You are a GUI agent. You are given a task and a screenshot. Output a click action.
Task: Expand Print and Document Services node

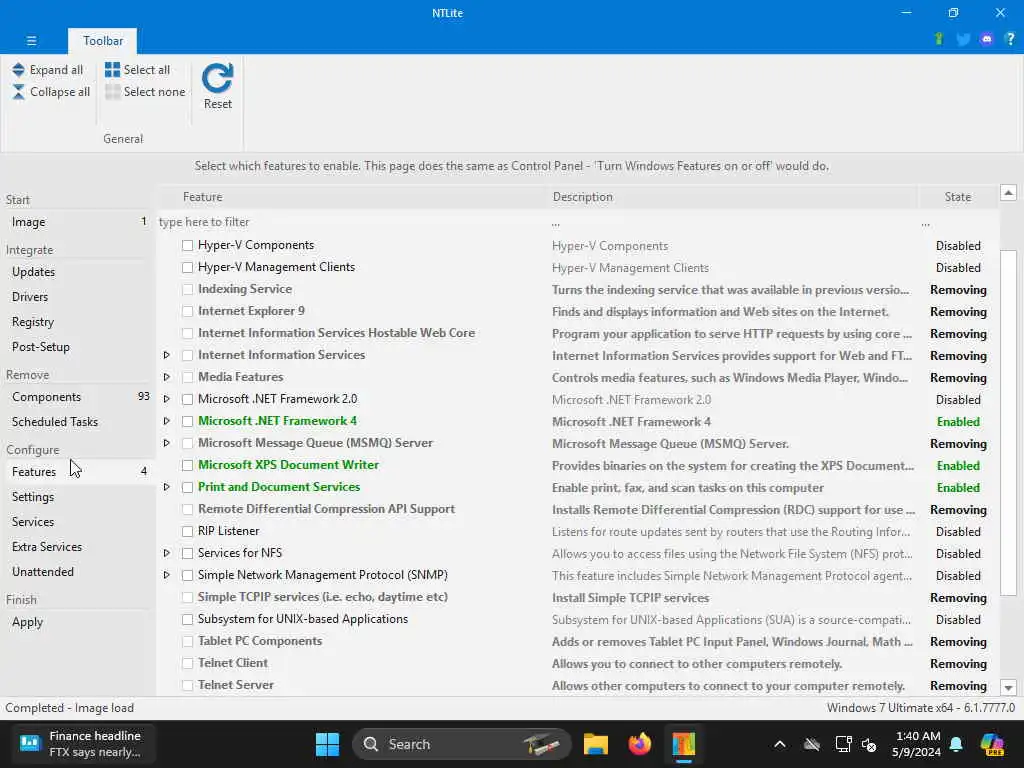coord(167,487)
